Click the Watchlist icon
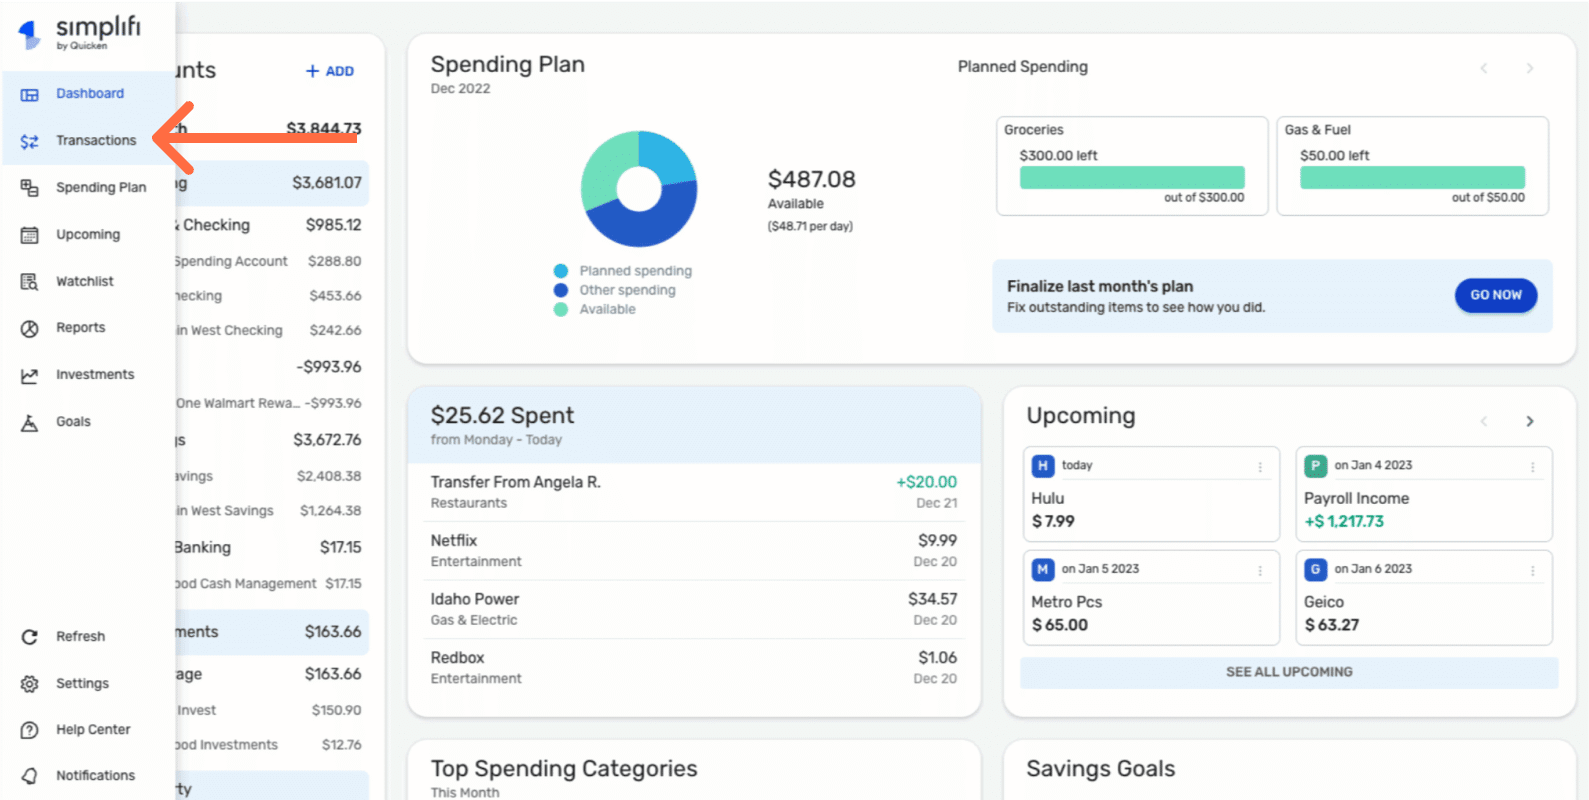 30,282
